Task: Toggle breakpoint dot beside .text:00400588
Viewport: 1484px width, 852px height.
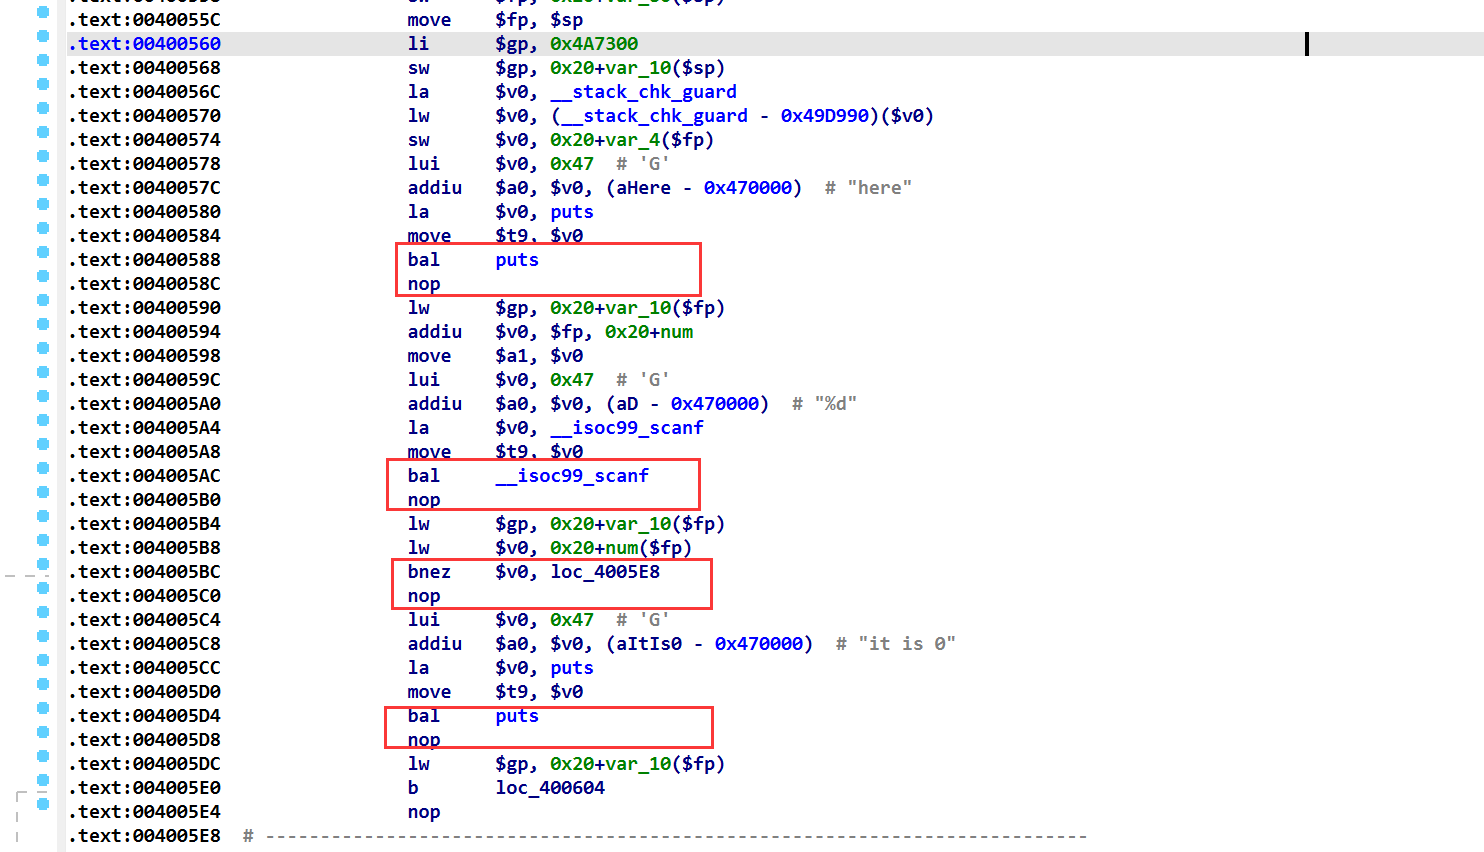Action: pos(43,252)
